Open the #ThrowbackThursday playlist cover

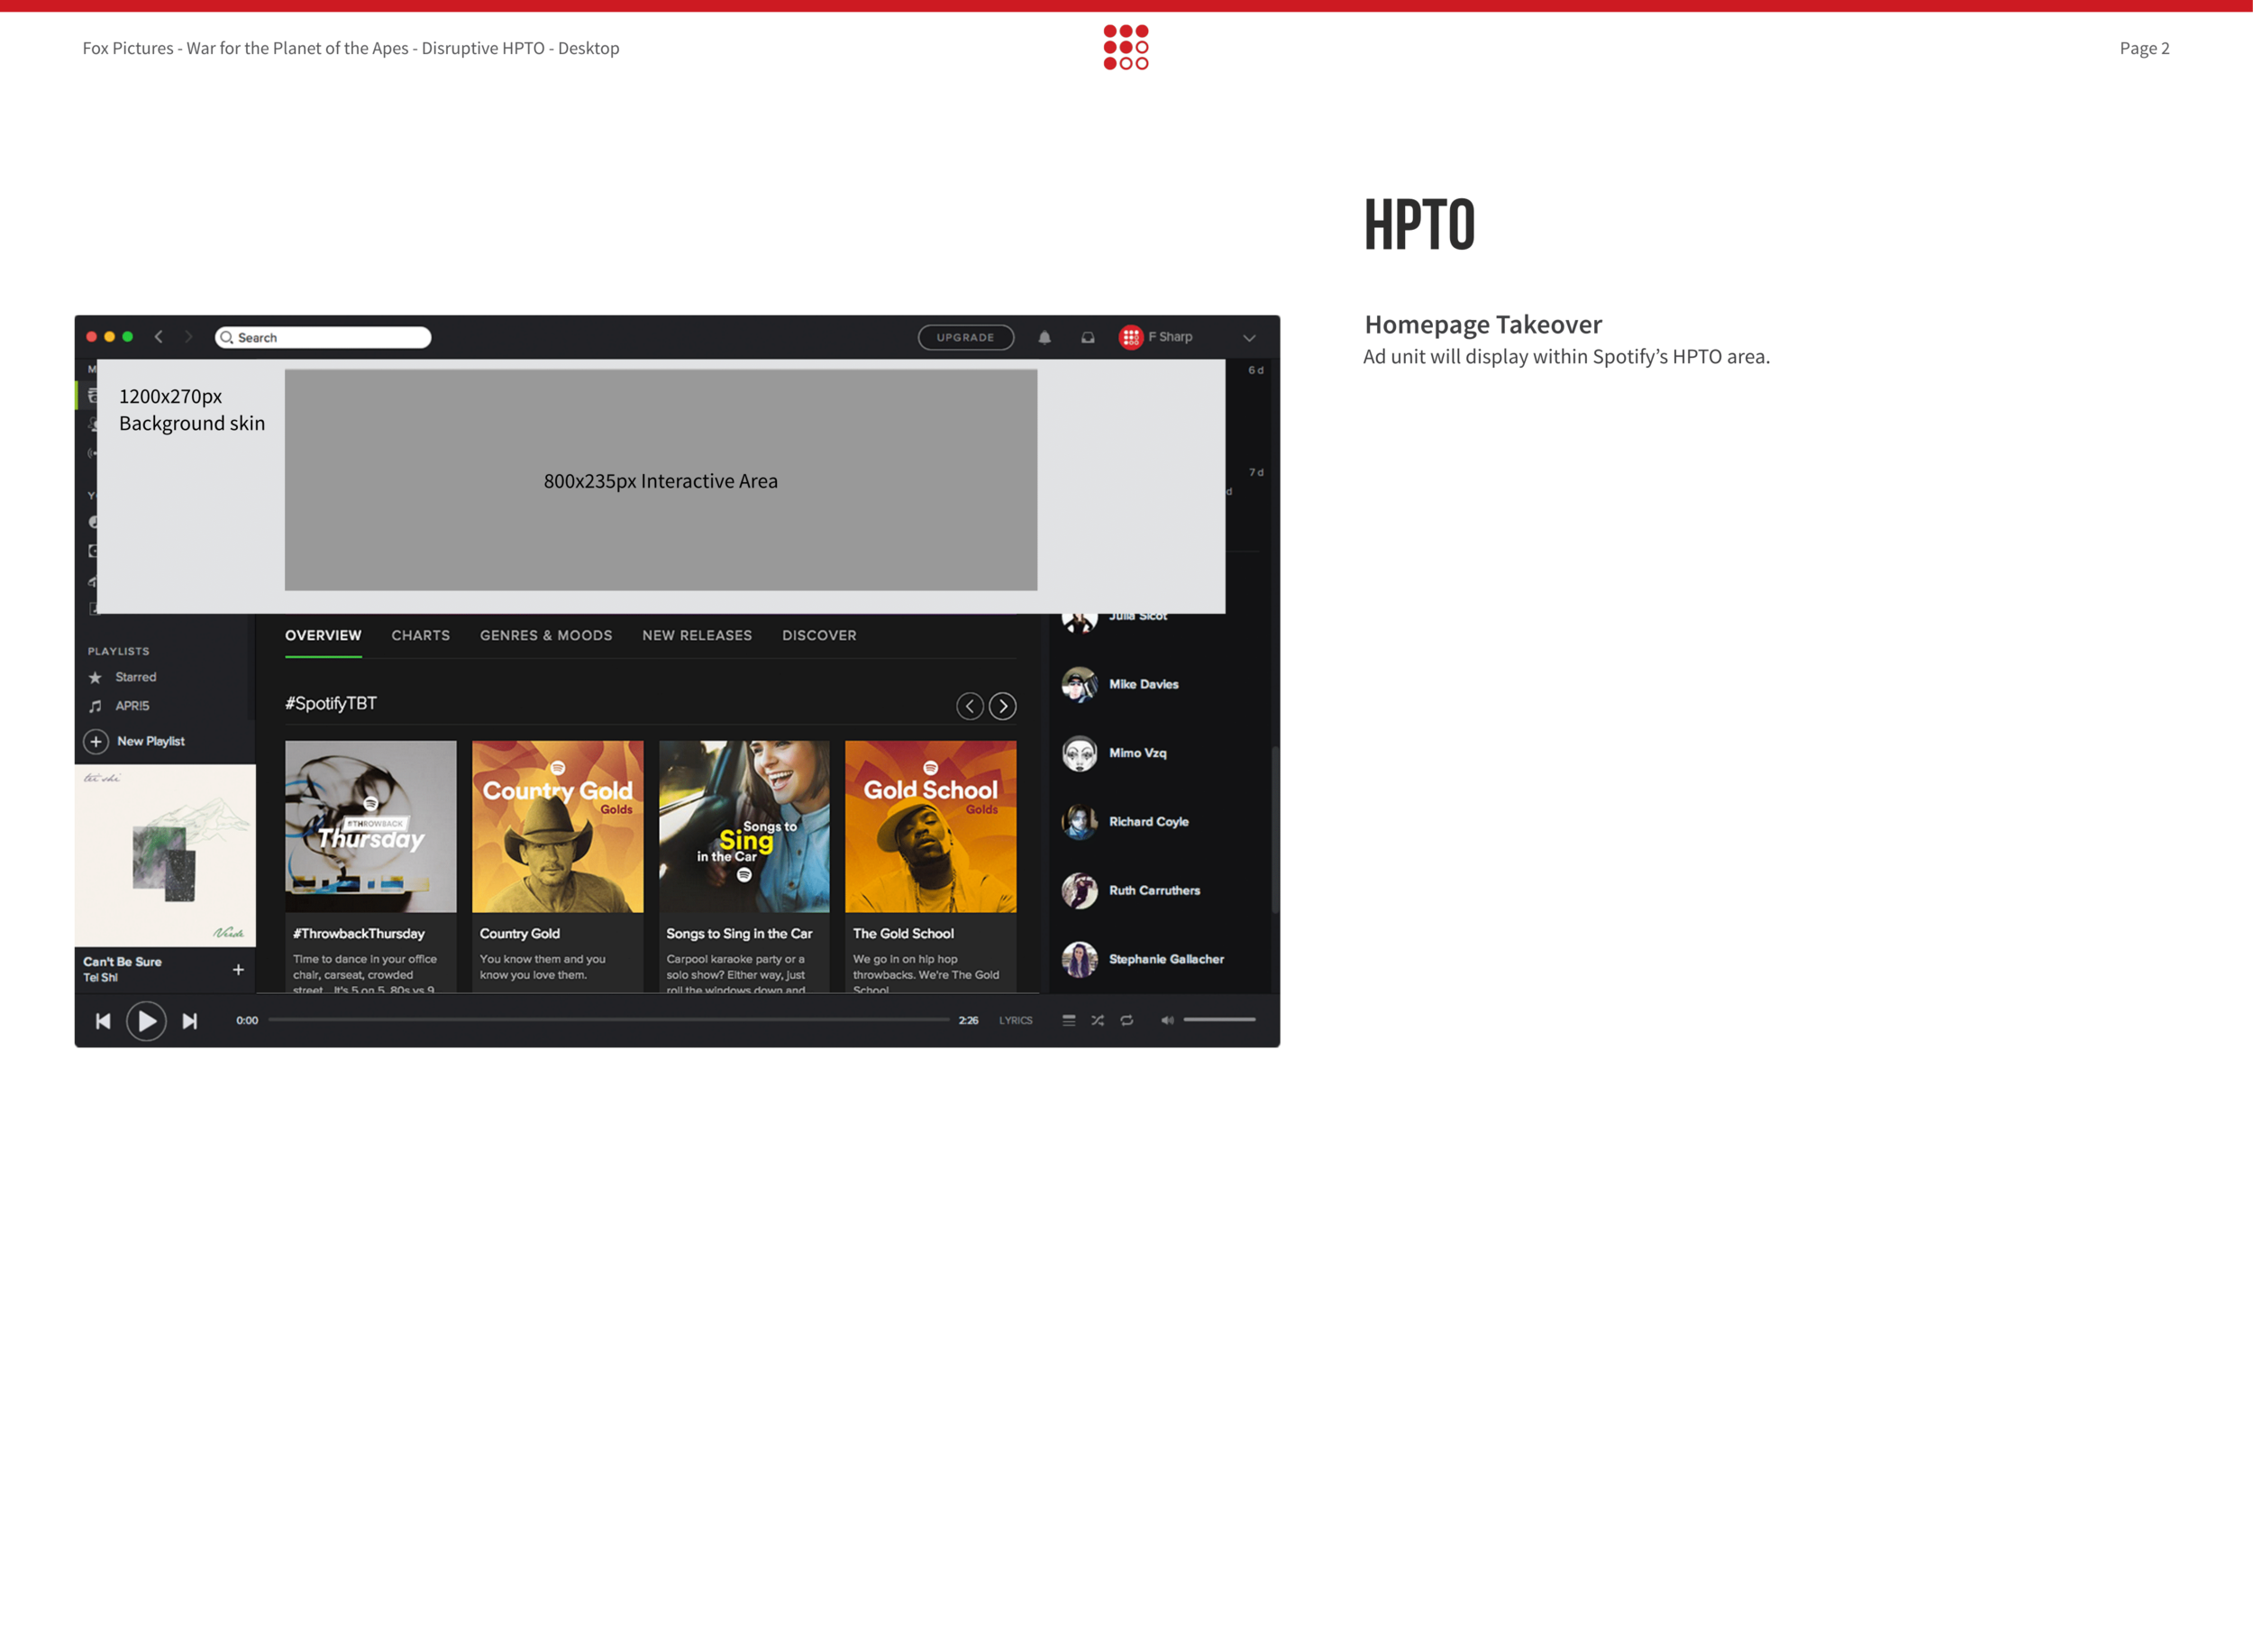tap(370, 827)
